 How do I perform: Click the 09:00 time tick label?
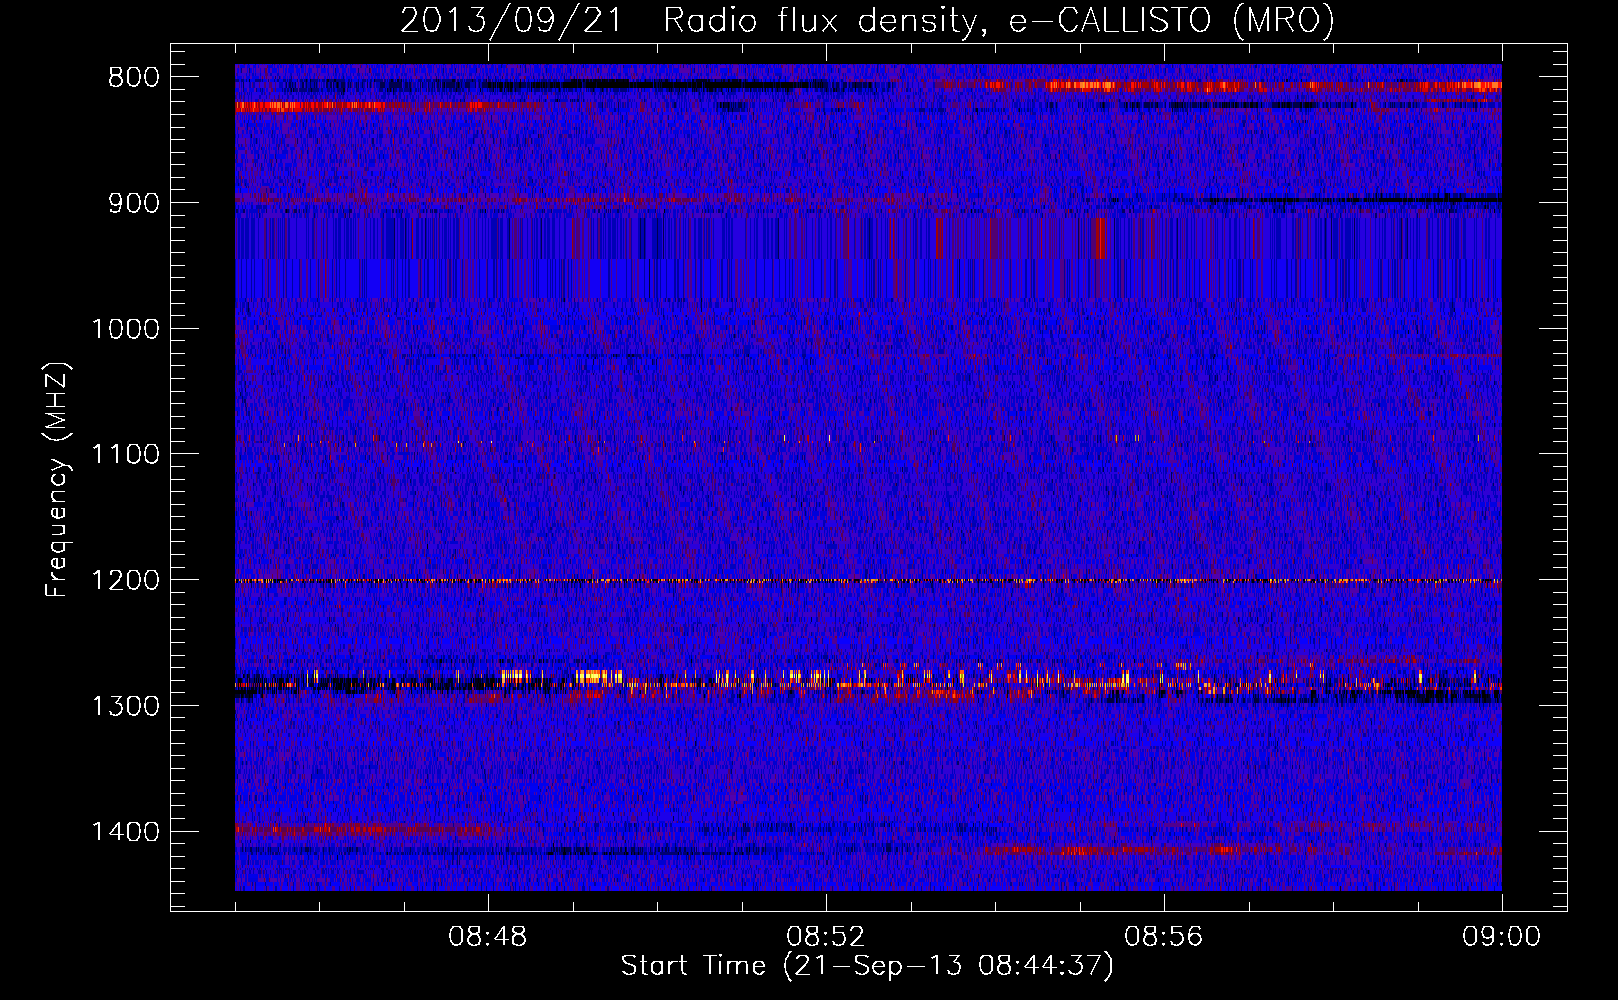tap(1502, 937)
